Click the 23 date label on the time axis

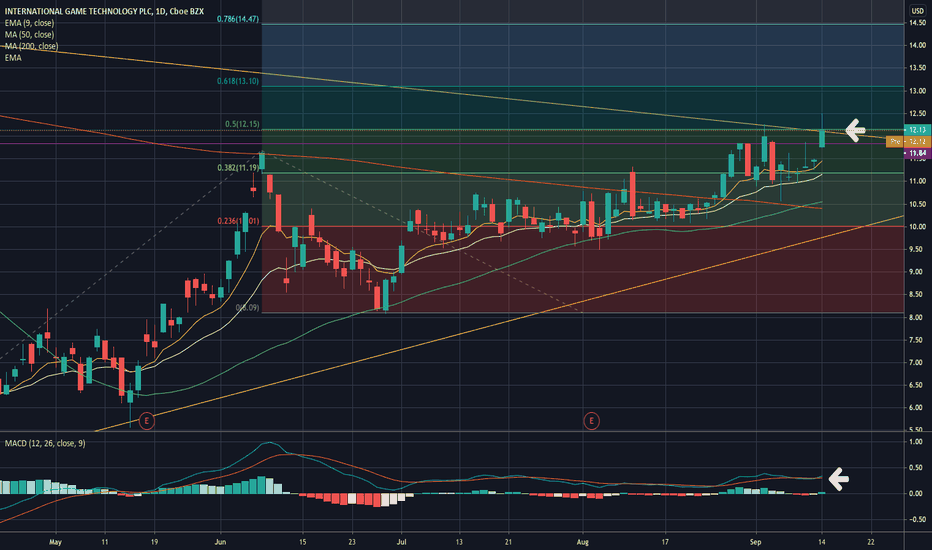[352, 542]
